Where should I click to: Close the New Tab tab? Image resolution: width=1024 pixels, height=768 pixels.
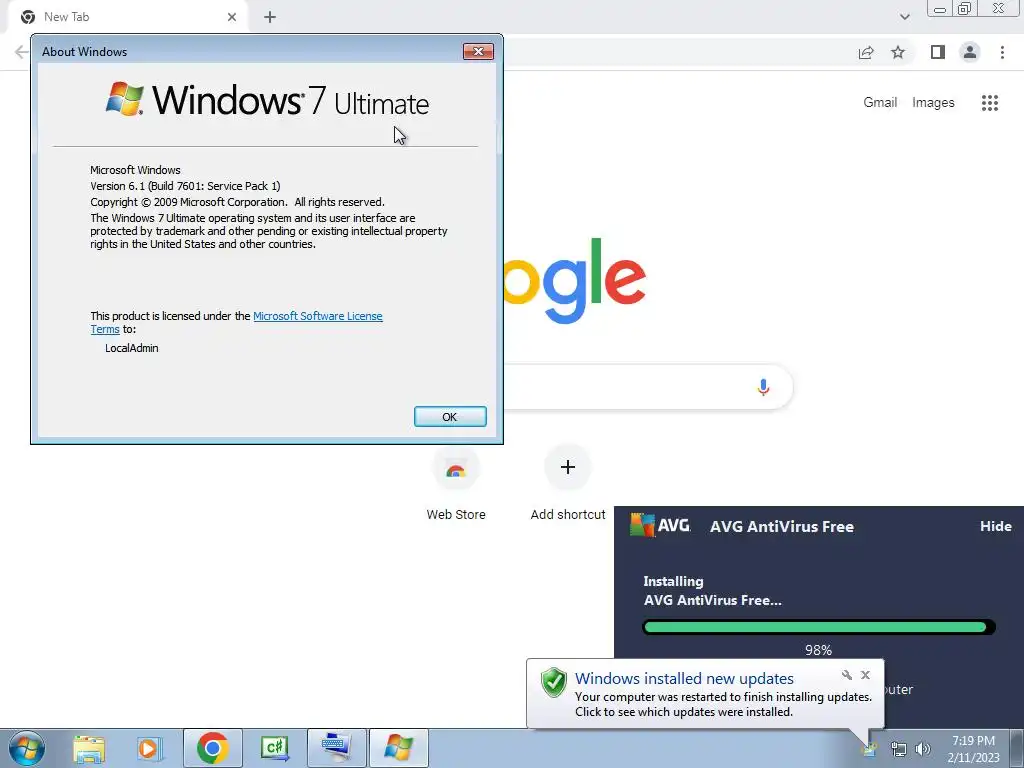coord(232,17)
